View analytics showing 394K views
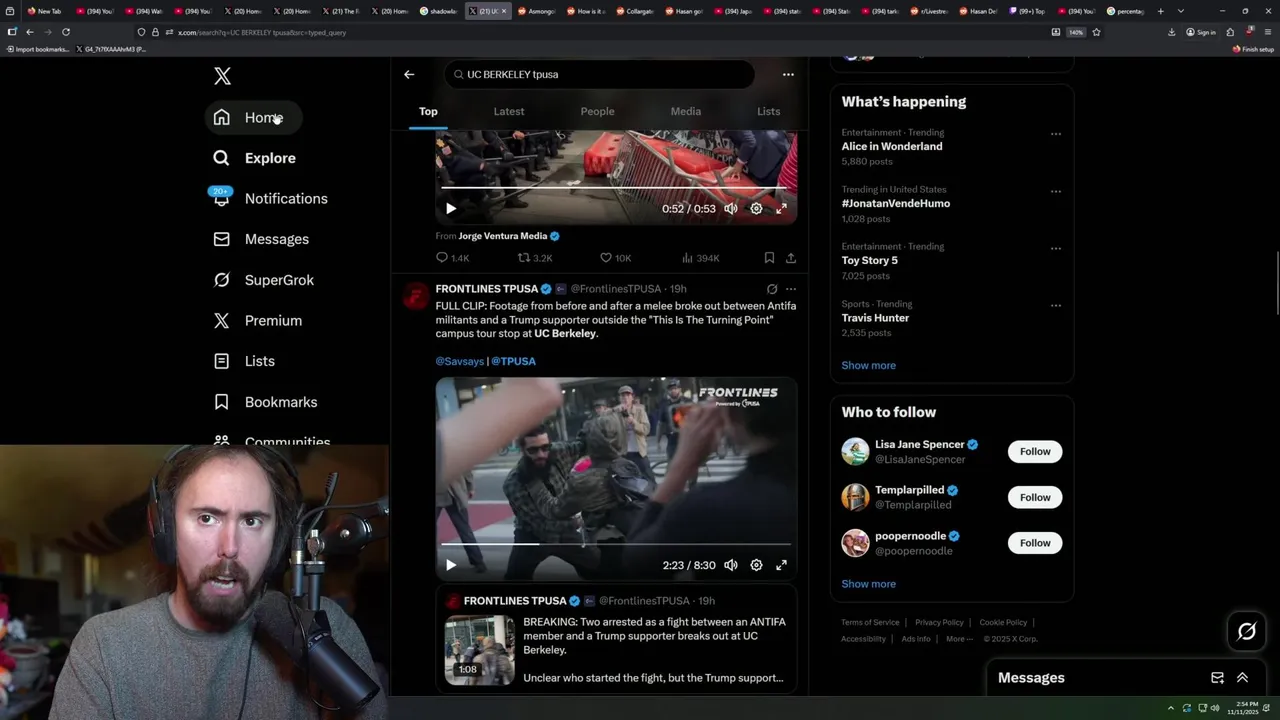The height and width of the screenshot is (720, 1280). pos(700,258)
